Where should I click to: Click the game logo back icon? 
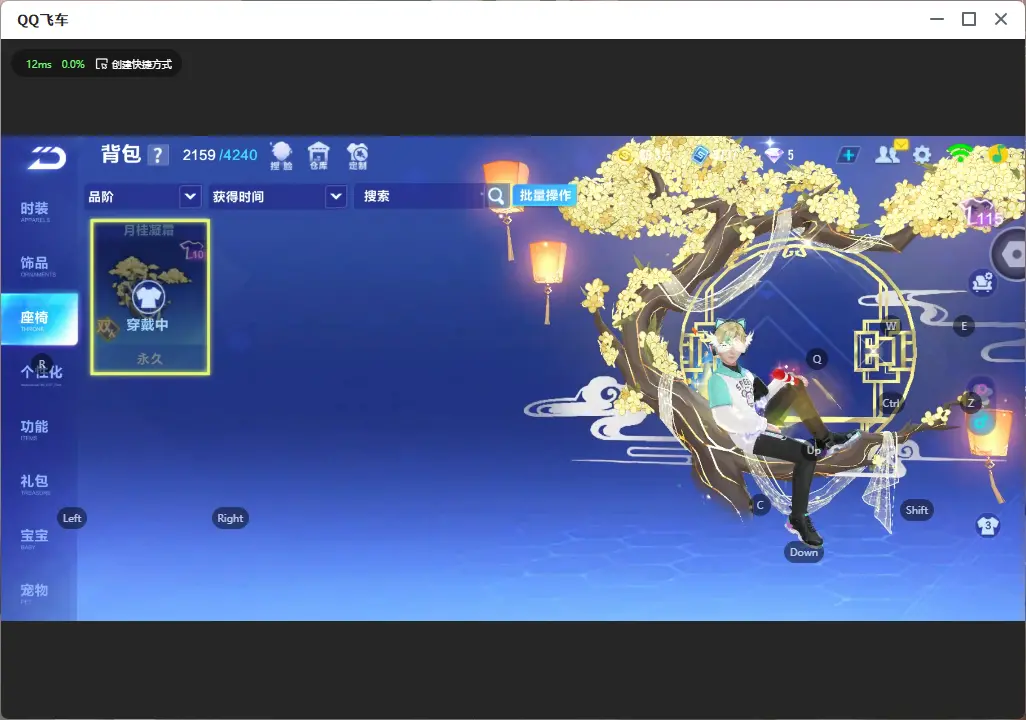pyautogui.click(x=46, y=158)
